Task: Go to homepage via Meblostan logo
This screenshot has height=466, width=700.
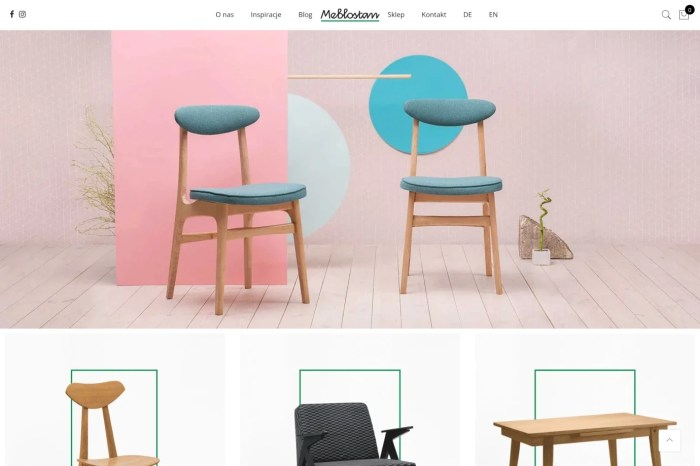Action: (x=350, y=15)
